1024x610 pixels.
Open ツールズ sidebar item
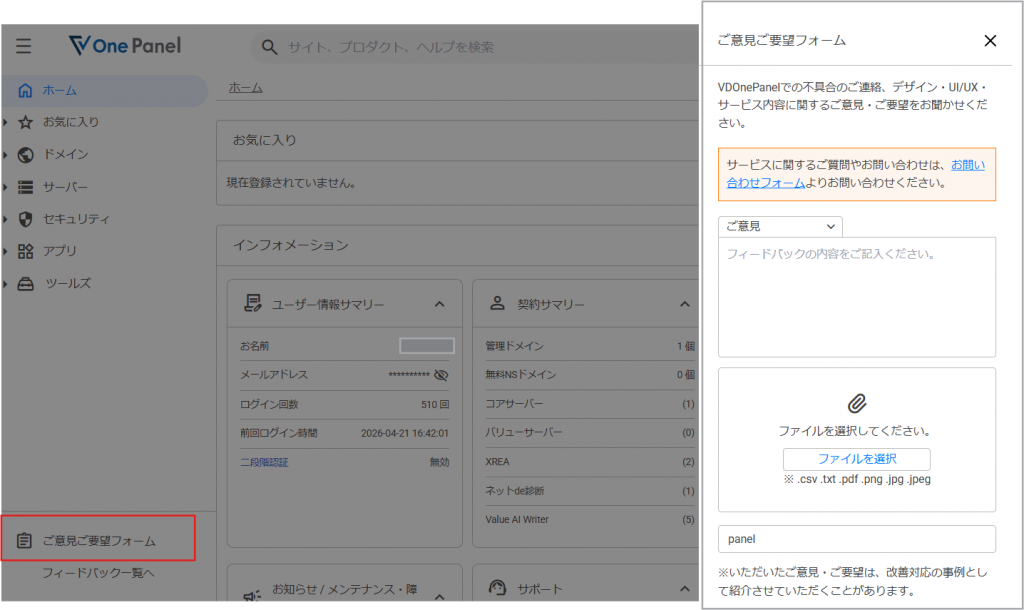tap(68, 283)
